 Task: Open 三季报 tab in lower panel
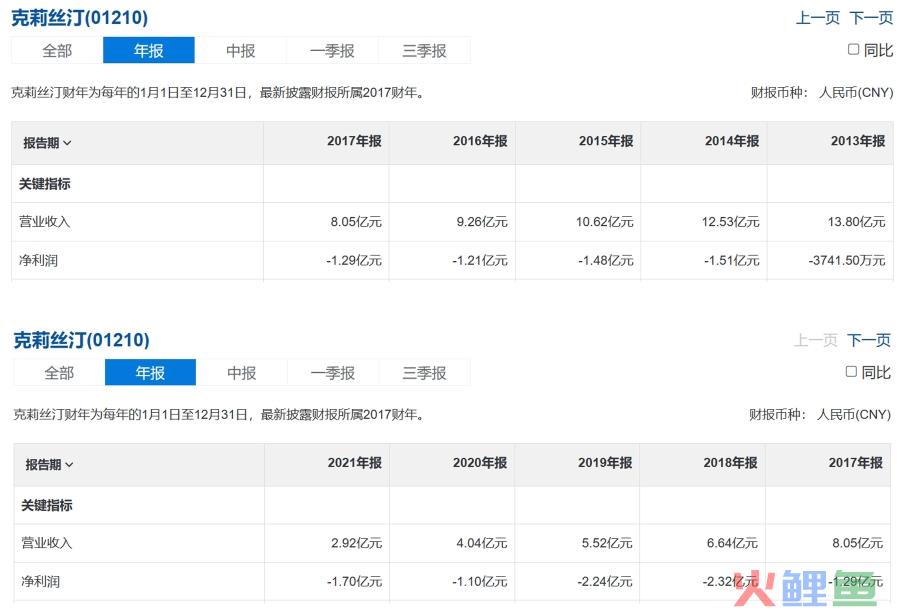pyautogui.click(x=424, y=372)
